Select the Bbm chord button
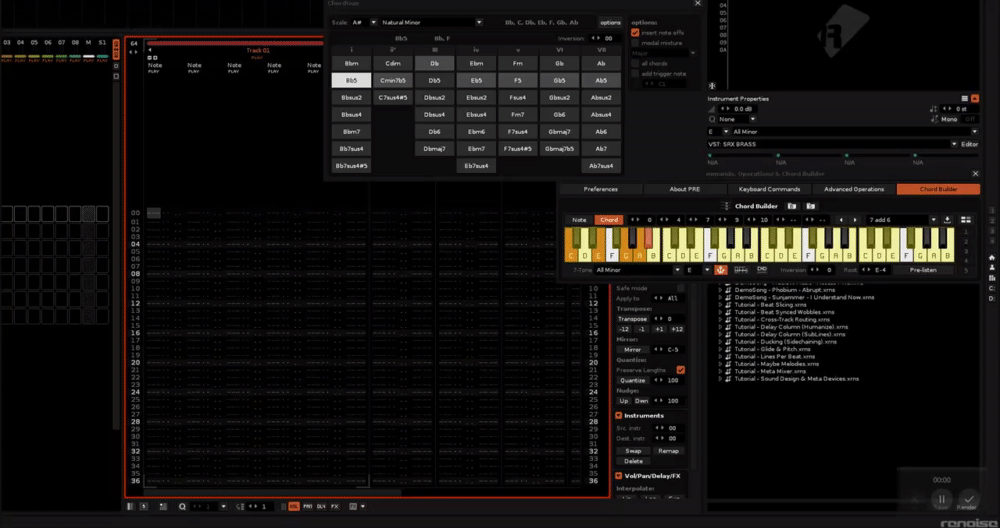This screenshot has height=528, width=1000. [x=351, y=64]
